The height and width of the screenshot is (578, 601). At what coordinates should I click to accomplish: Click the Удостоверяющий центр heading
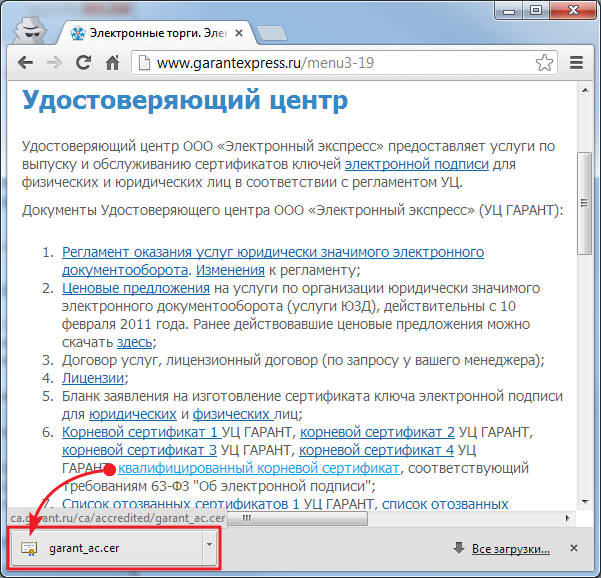[185, 100]
